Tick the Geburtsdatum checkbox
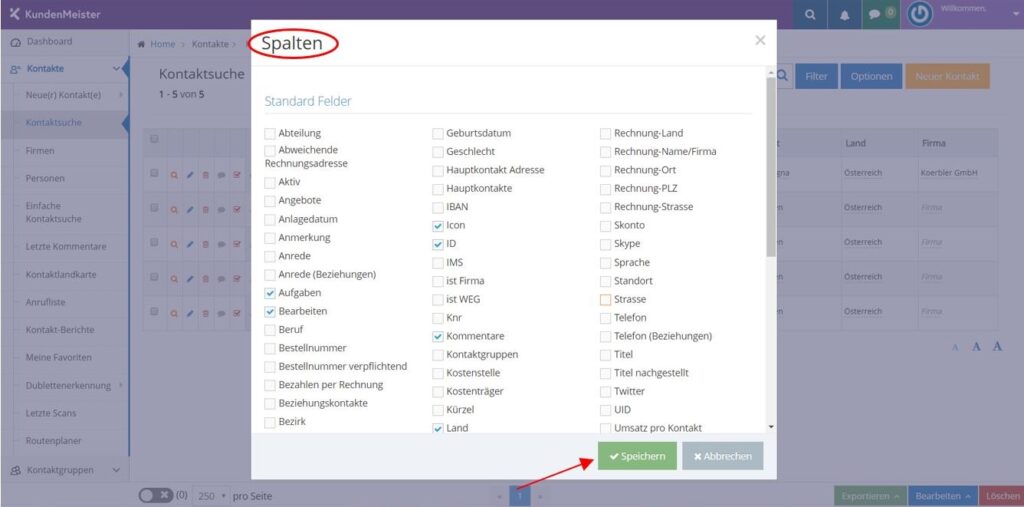Screen dimensions: 1024x507 438,134
